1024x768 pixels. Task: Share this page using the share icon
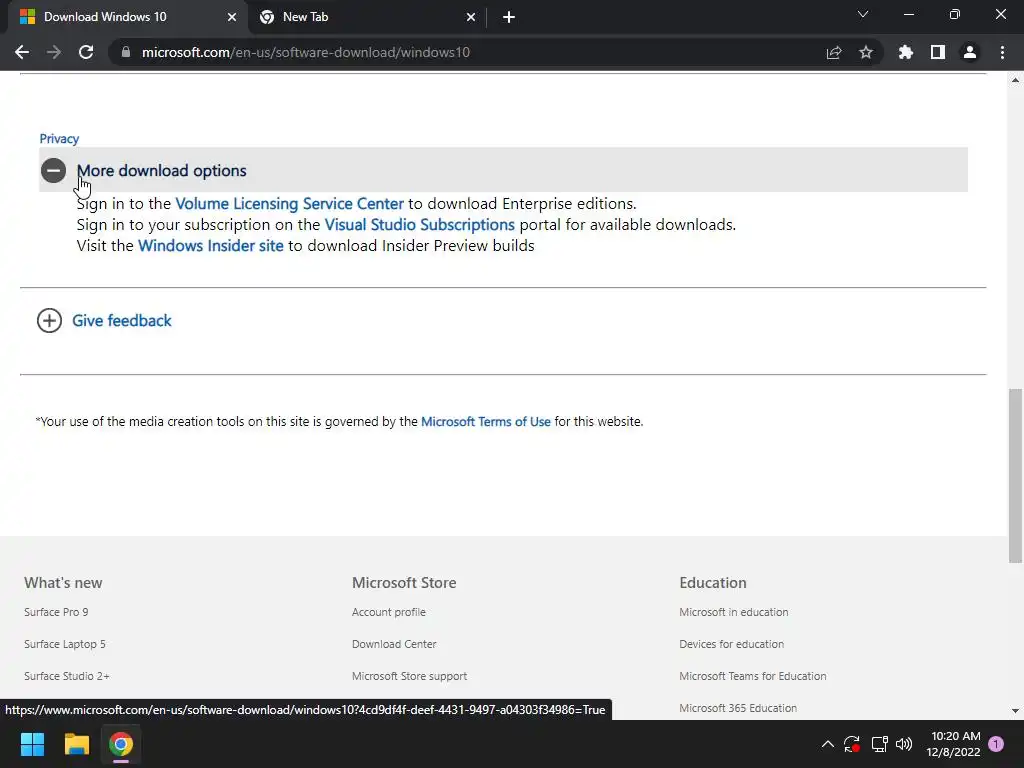(834, 52)
